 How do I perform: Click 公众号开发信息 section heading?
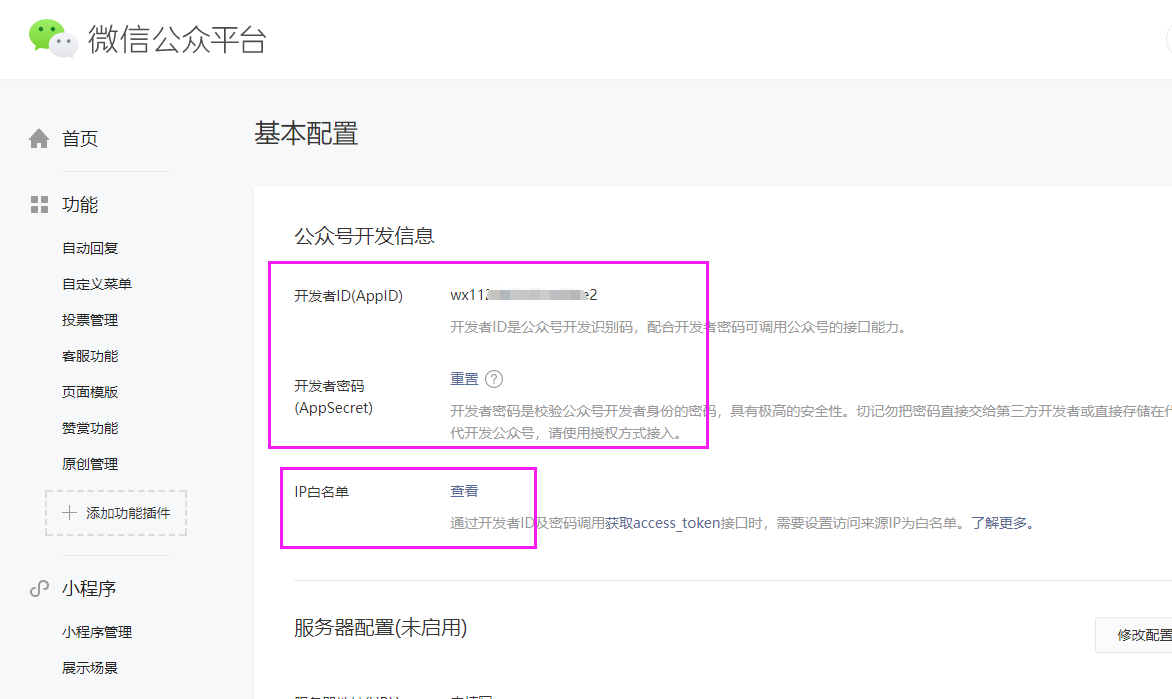coord(364,236)
